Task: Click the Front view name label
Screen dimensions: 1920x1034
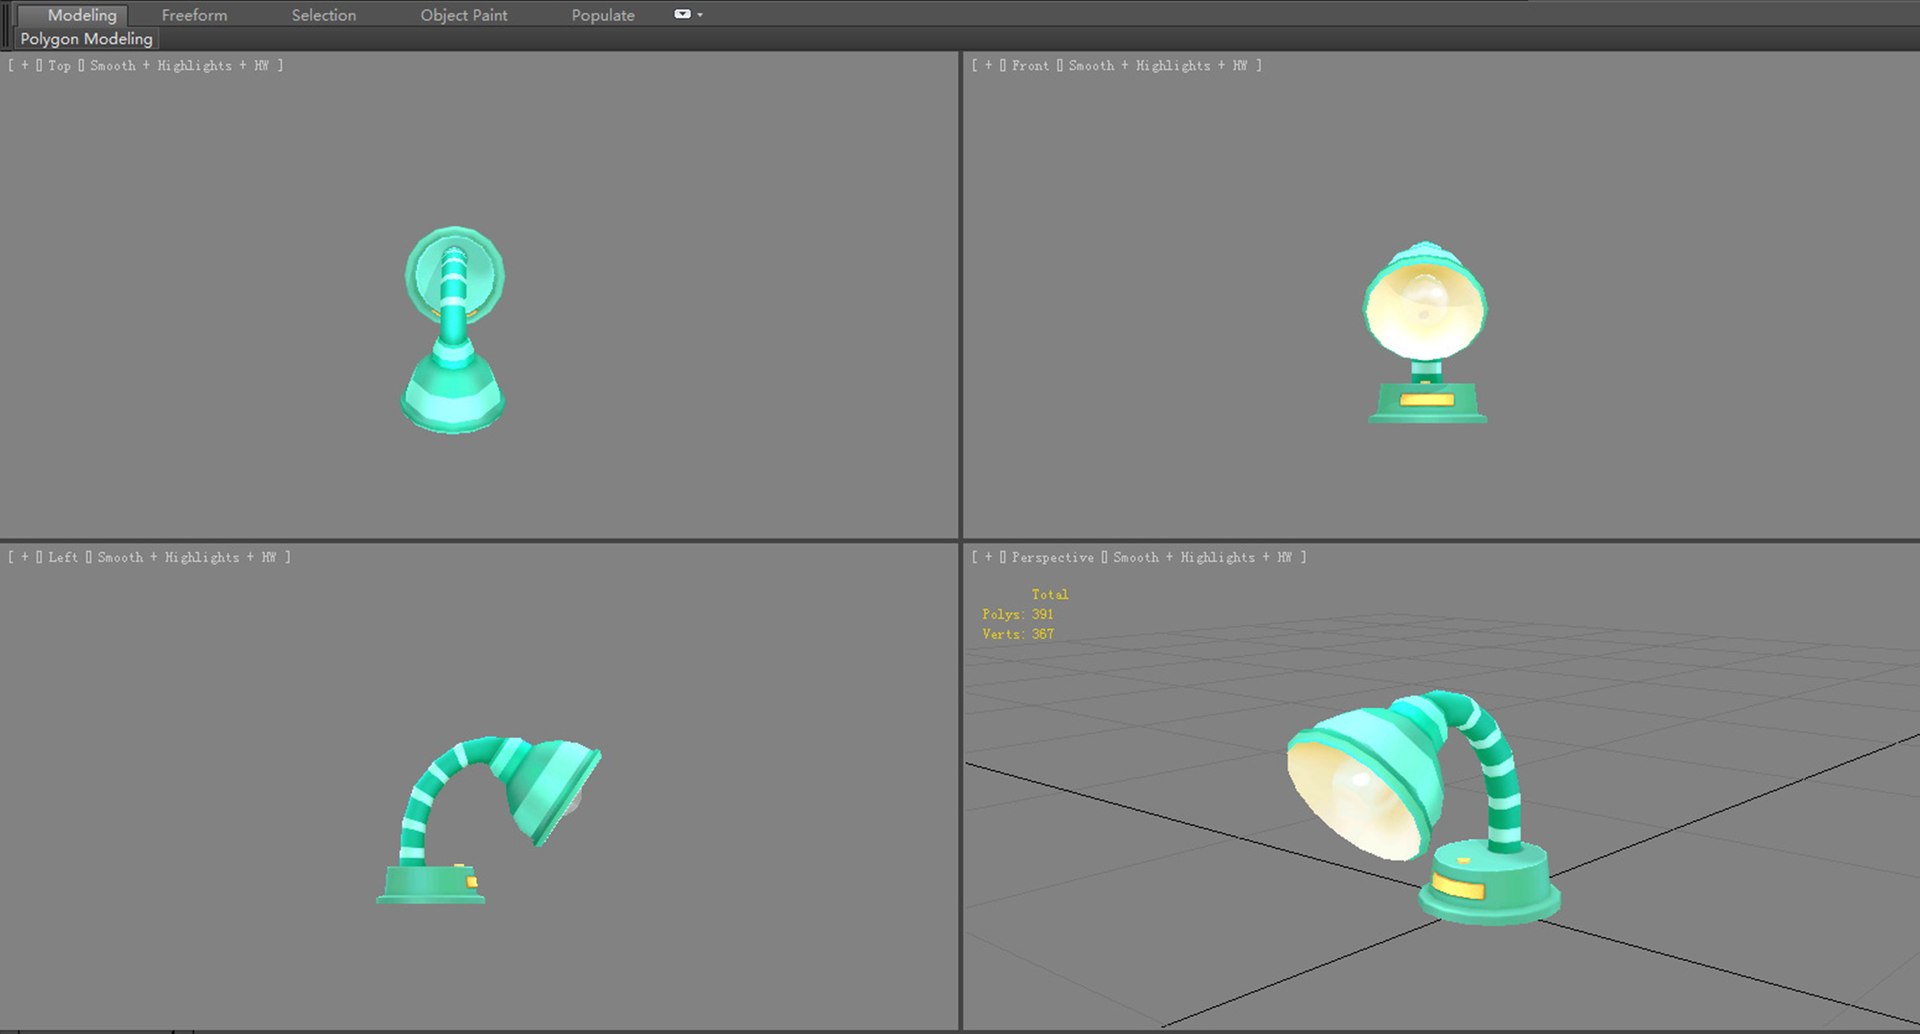Action: coord(1030,65)
